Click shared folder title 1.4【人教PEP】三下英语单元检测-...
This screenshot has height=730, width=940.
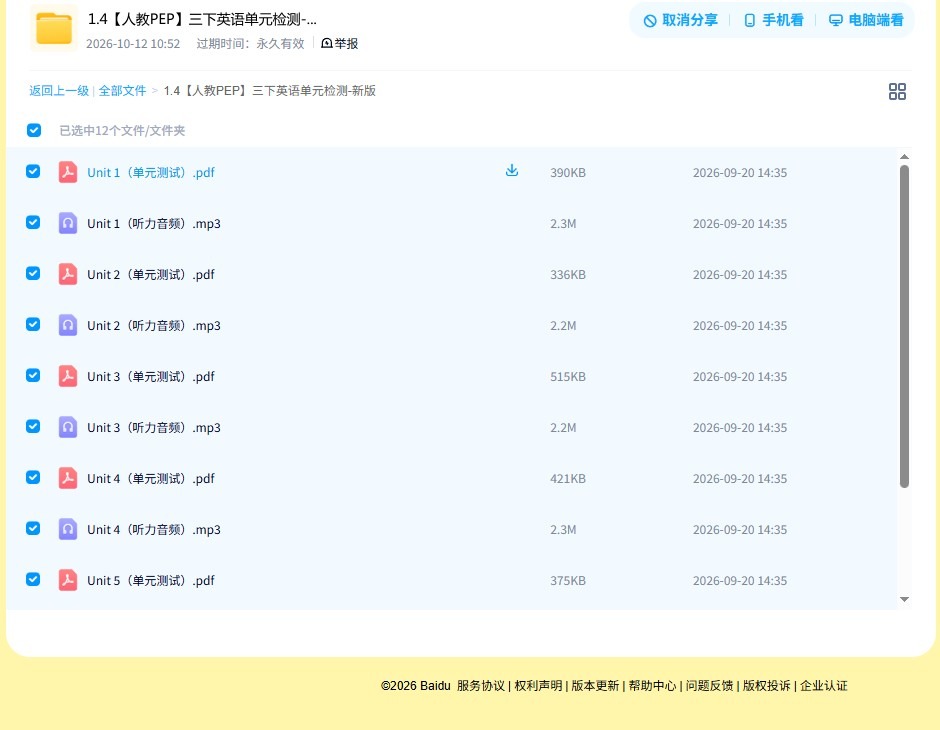coord(202,19)
